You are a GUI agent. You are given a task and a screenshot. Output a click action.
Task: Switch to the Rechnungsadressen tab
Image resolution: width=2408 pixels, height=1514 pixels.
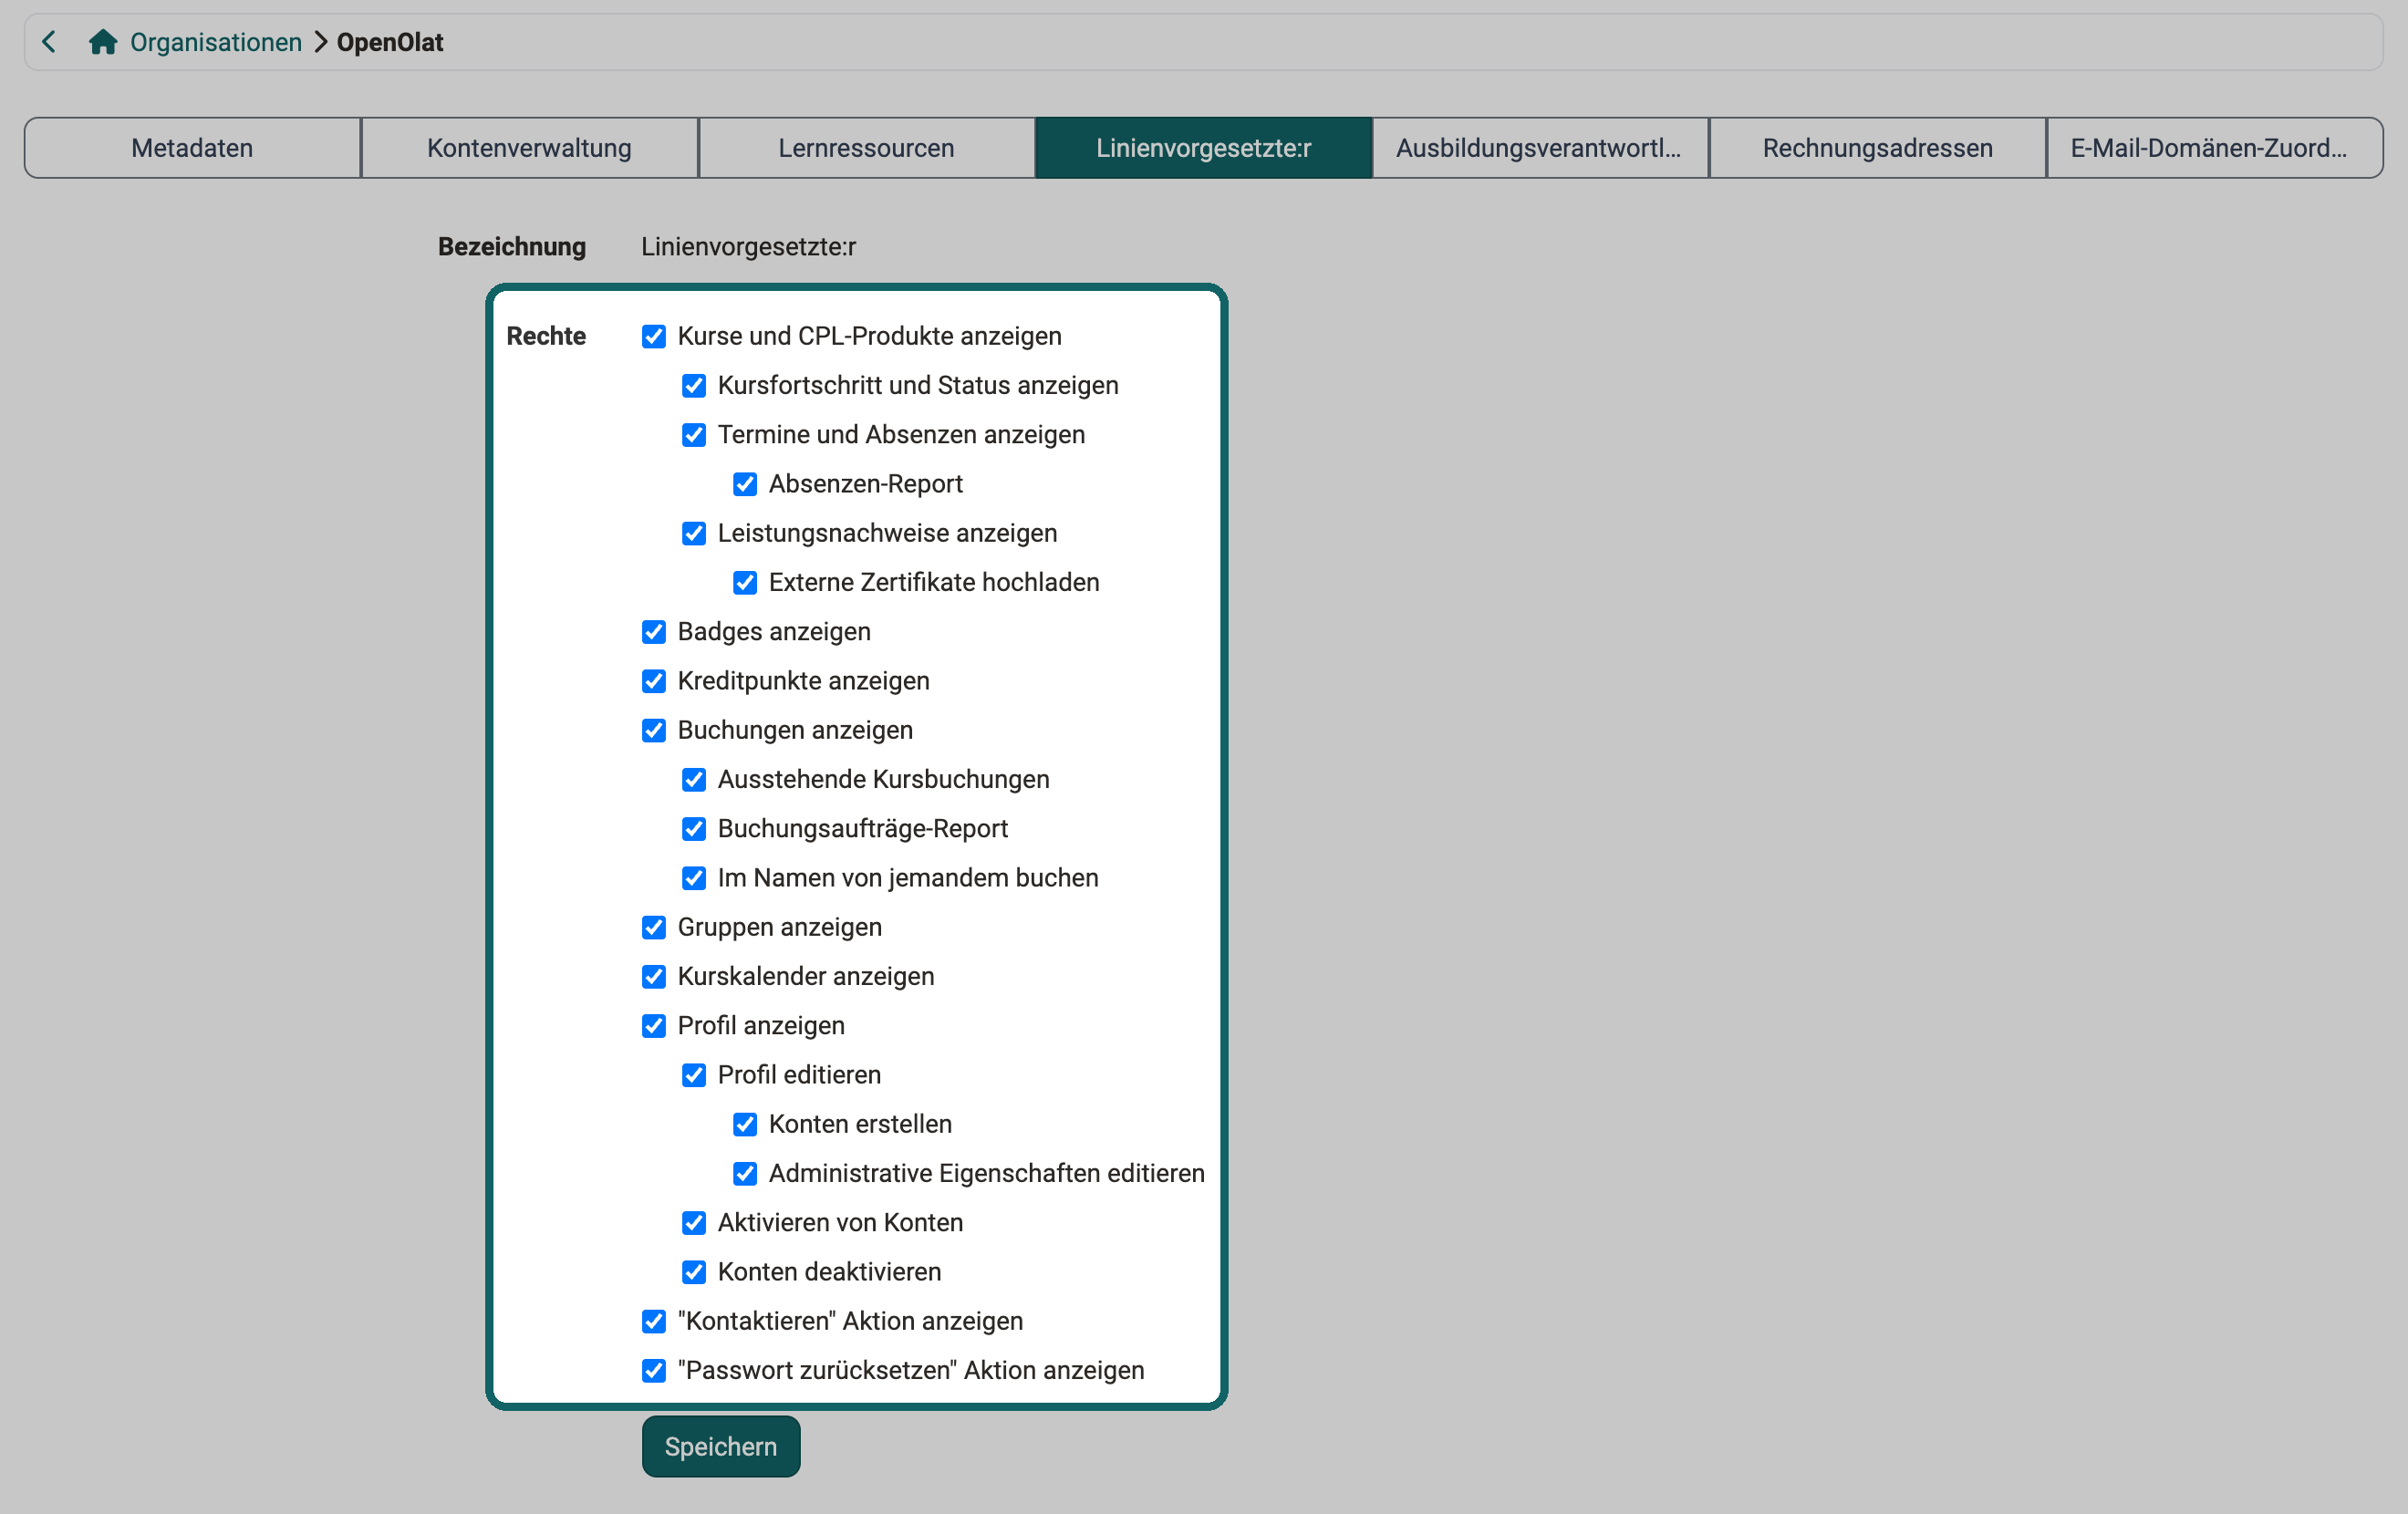point(1877,148)
